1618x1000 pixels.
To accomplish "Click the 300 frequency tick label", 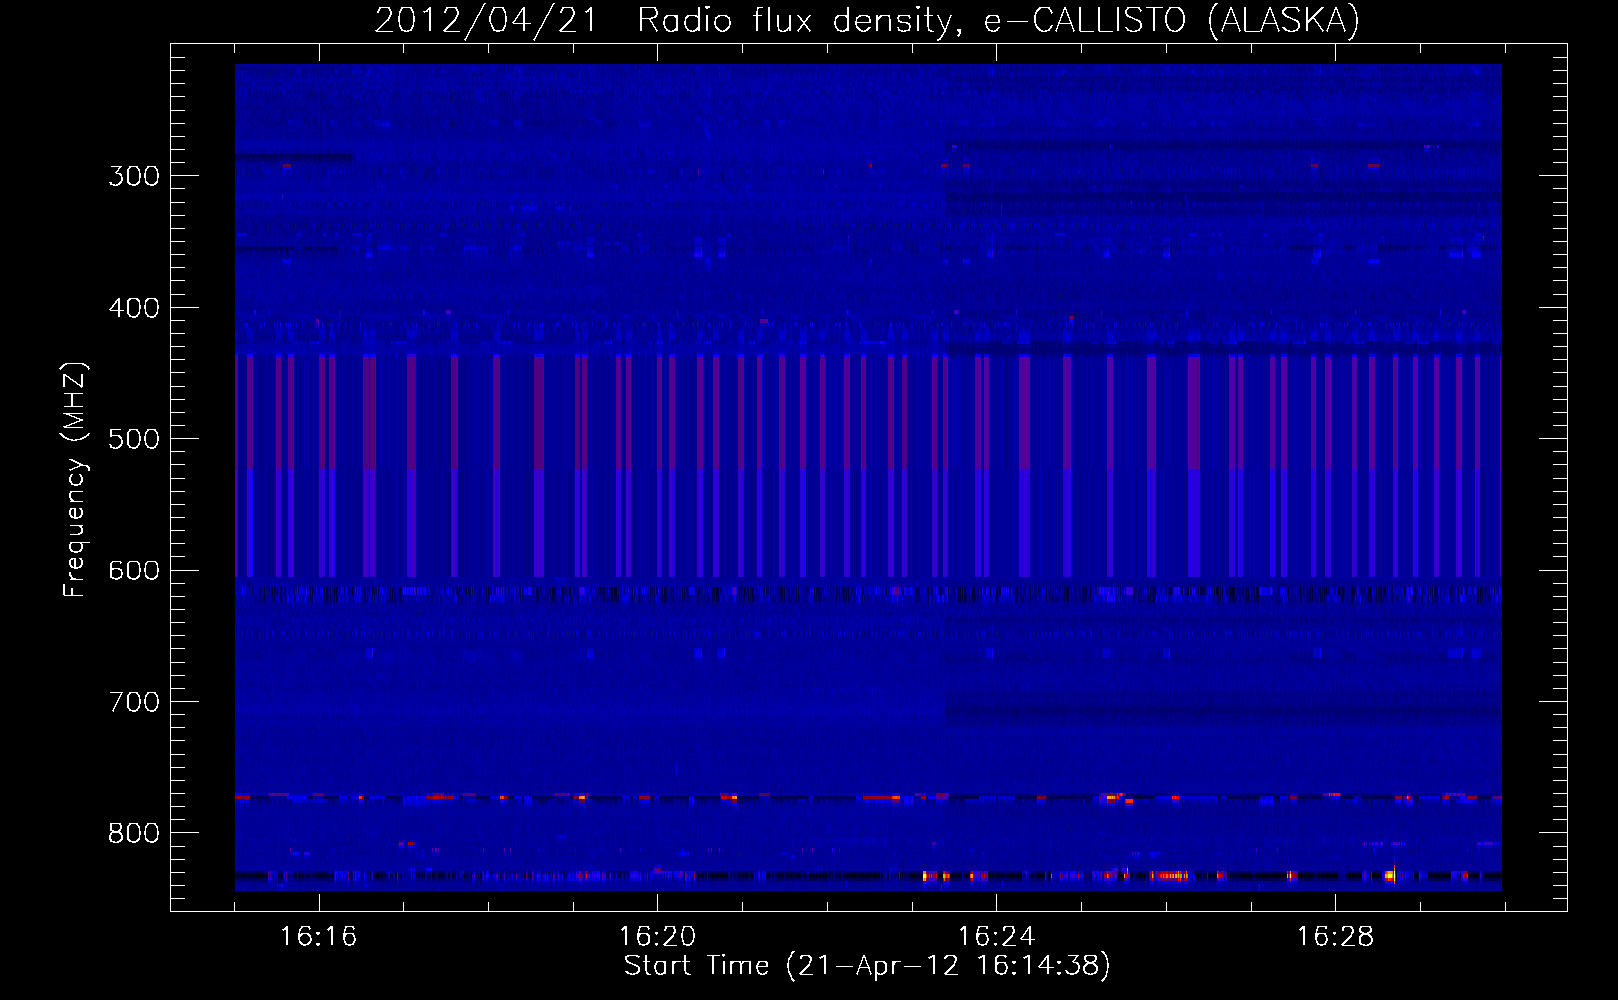I will [x=134, y=176].
